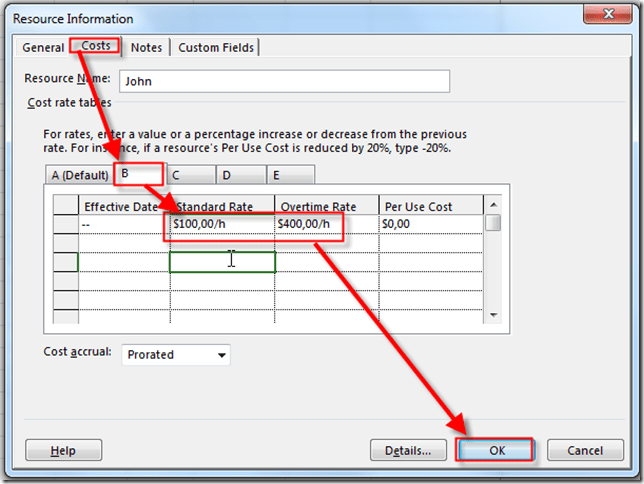Click the first row Effective Date cell
The image size is (644, 484).
pyautogui.click(x=123, y=225)
